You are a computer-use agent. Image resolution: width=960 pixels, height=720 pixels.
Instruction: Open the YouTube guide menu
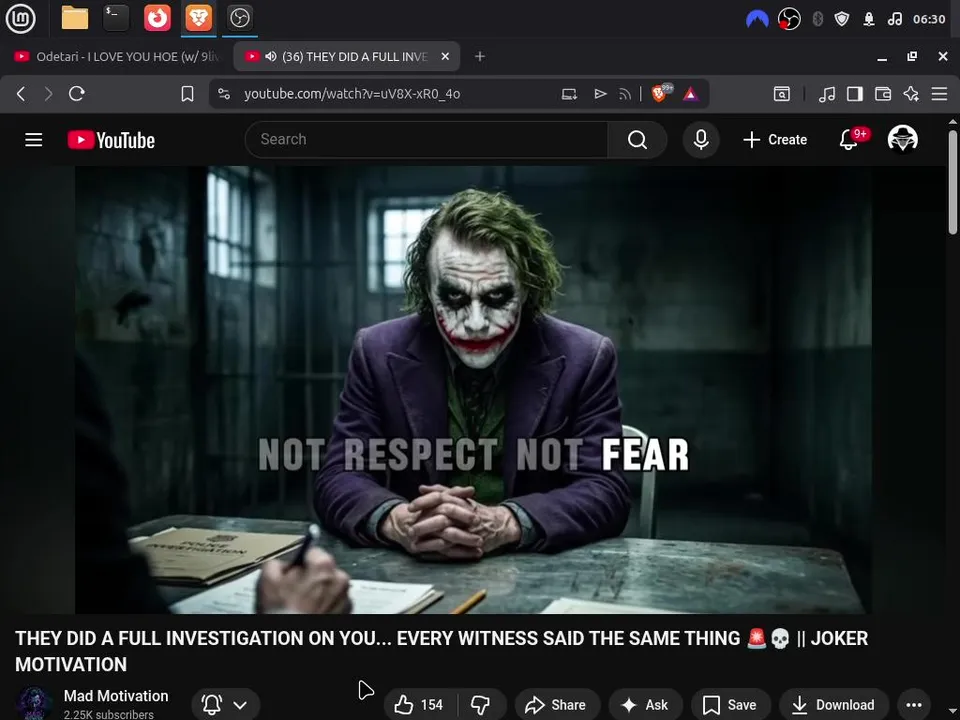(x=34, y=140)
